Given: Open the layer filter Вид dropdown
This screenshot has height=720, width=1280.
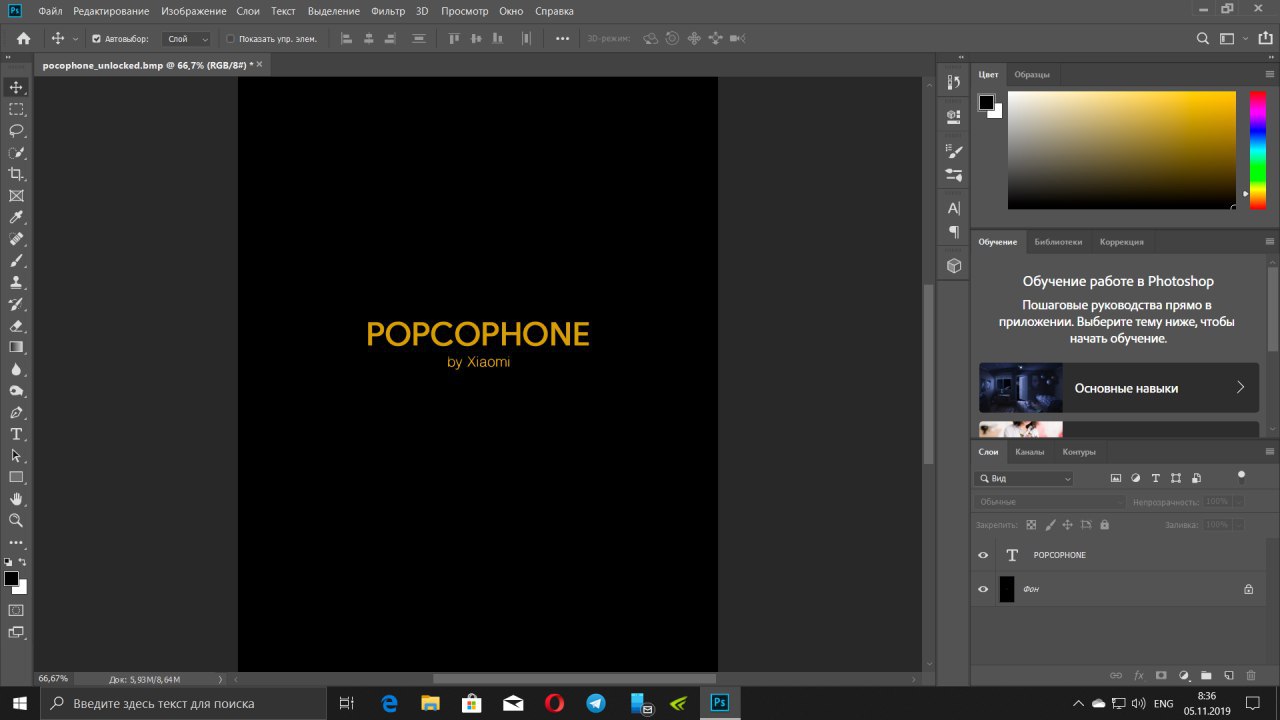Looking at the screenshot, I should 1025,479.
